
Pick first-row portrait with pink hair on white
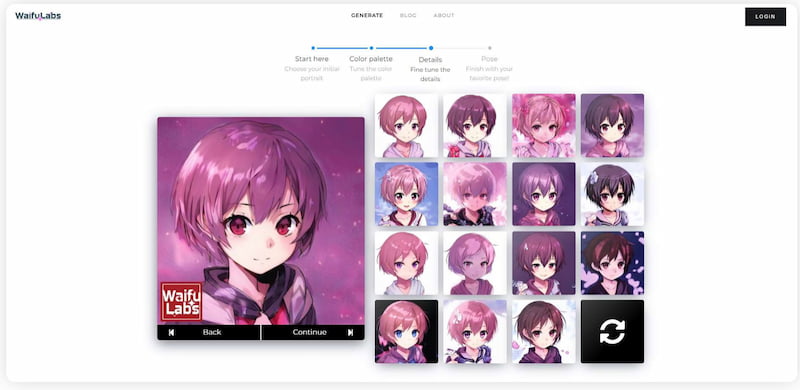click(406, 125)
